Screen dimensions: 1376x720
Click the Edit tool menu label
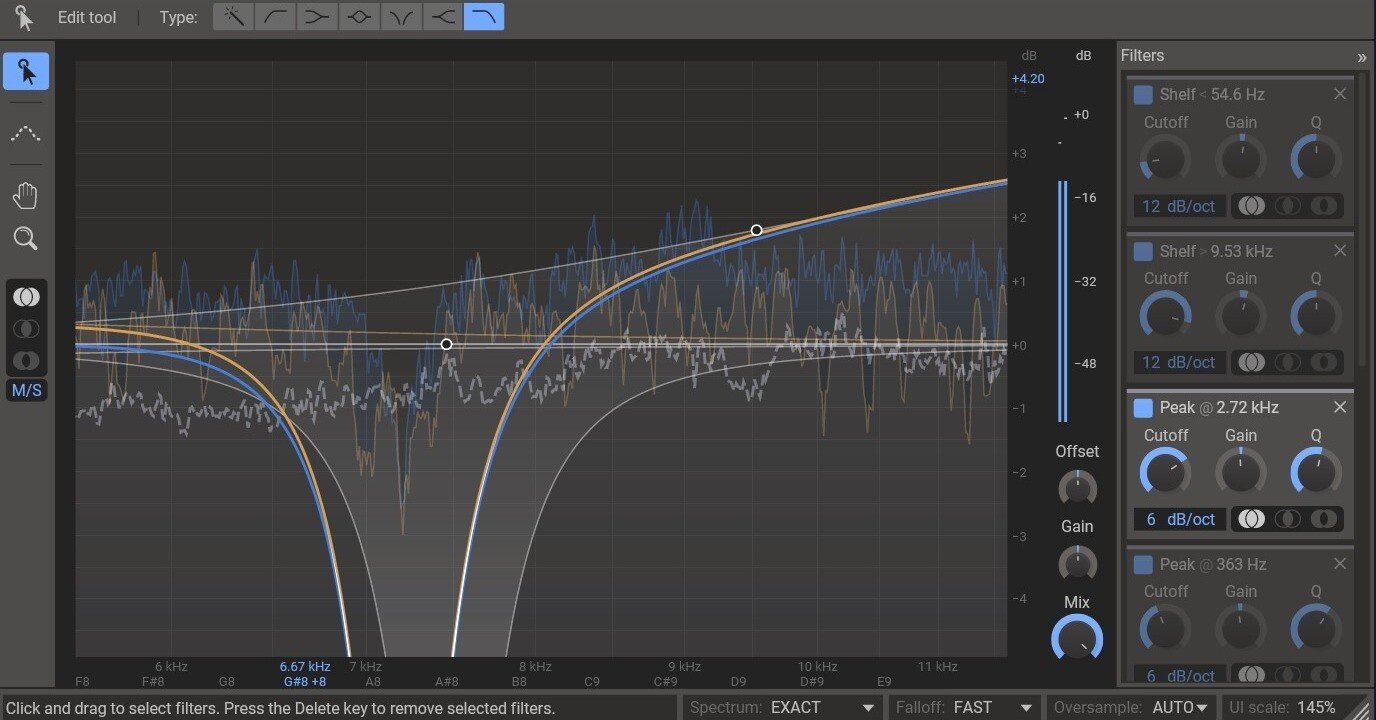87,17
